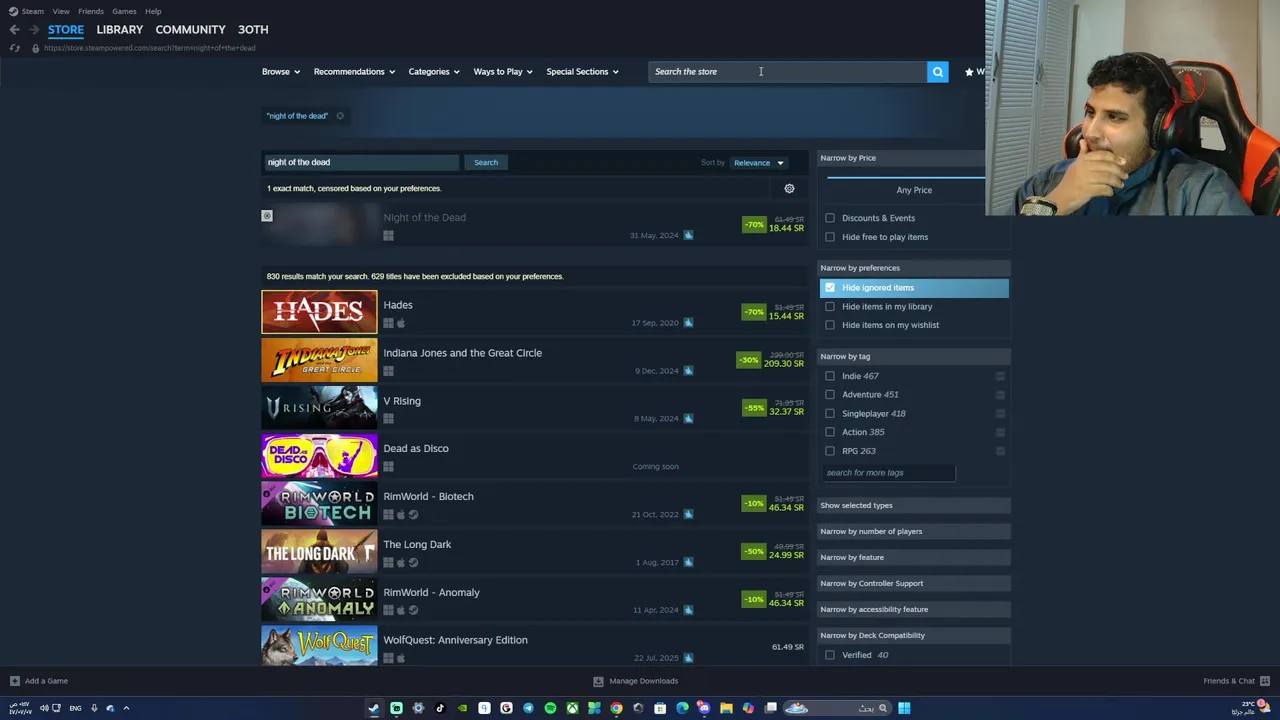Expand Narrow by number of players
The image size is (1280, 720).
click(x=914, y=531)
